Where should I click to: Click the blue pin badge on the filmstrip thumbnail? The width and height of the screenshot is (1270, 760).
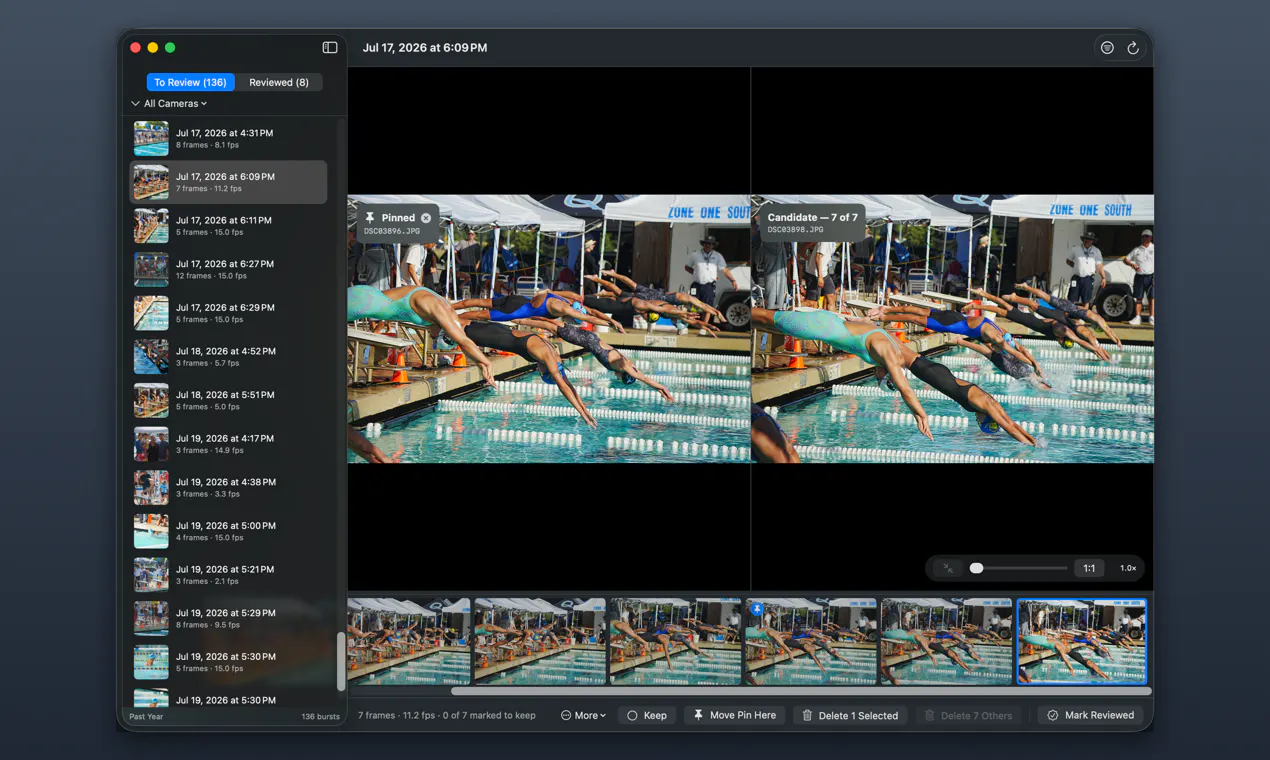tap(757, 609)
